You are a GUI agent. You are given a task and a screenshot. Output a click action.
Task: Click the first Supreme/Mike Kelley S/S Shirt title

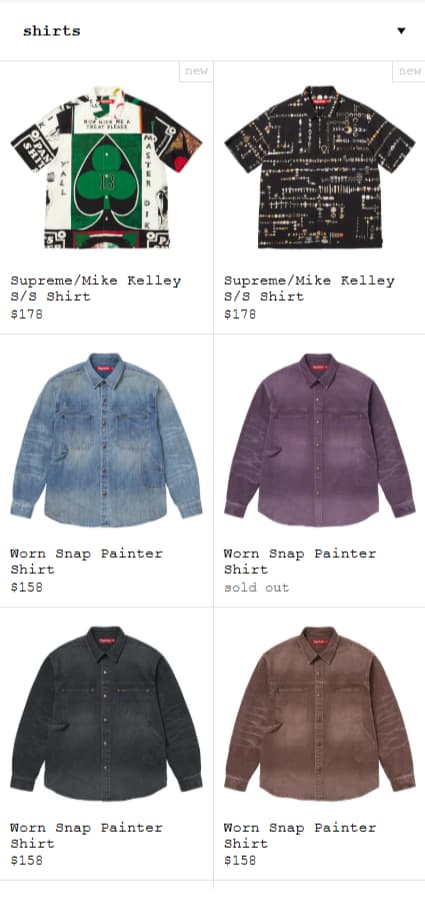pyautogui.click(x=96, y=288)
